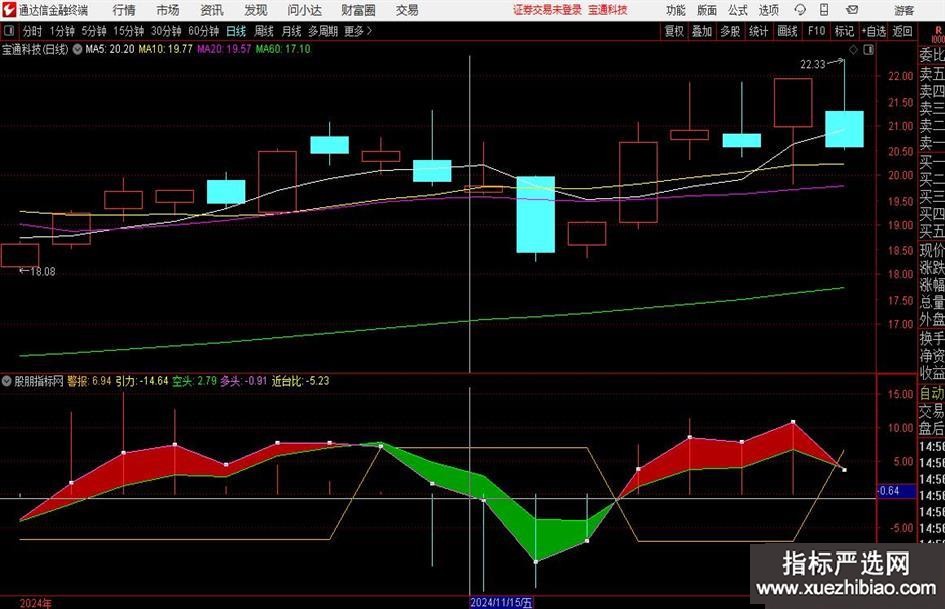Select the 日线 daily period
Screen dimensions: 945x609
pos(236,31)
